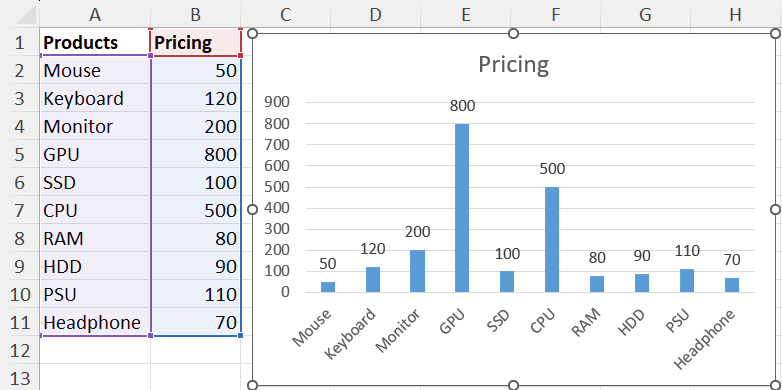Click the HDD cell in column A
Image resolution: width=782 pixels, height=390 pixels.
pos(95,266)
